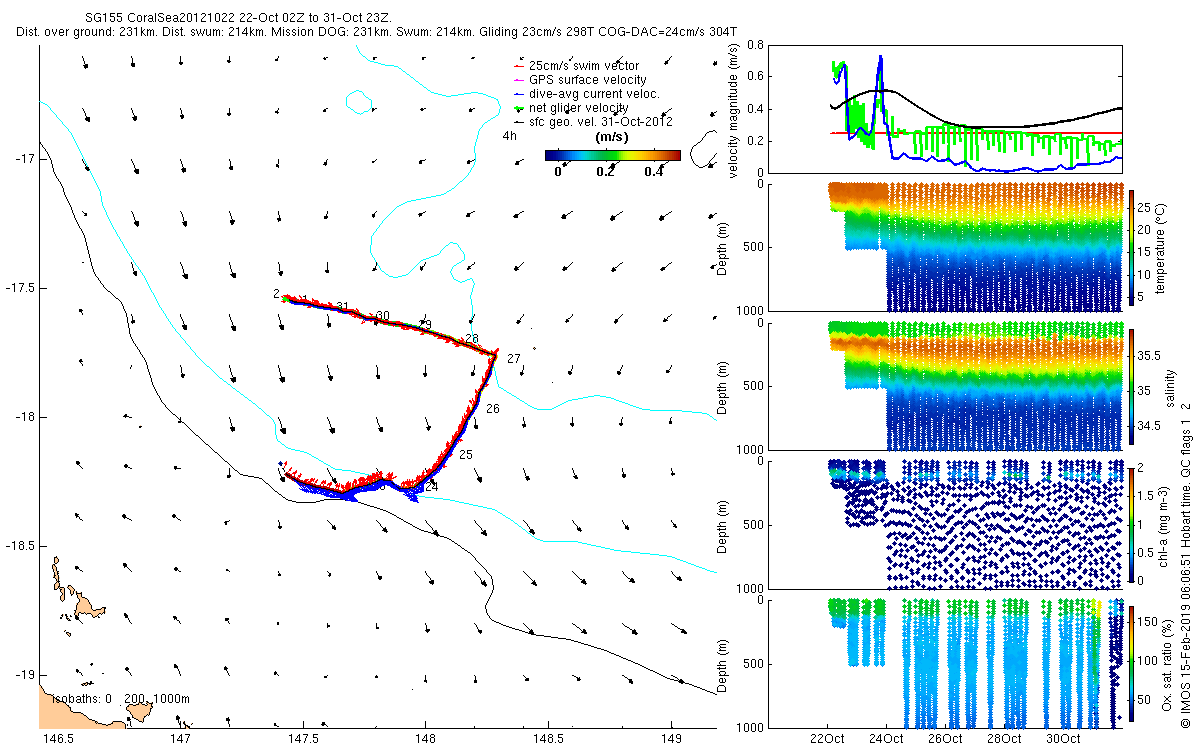Viewport: 1200px width, 750px height.
Task: Select the 'GPS surface velocity' legend entry
Action: tap(578, 80)
